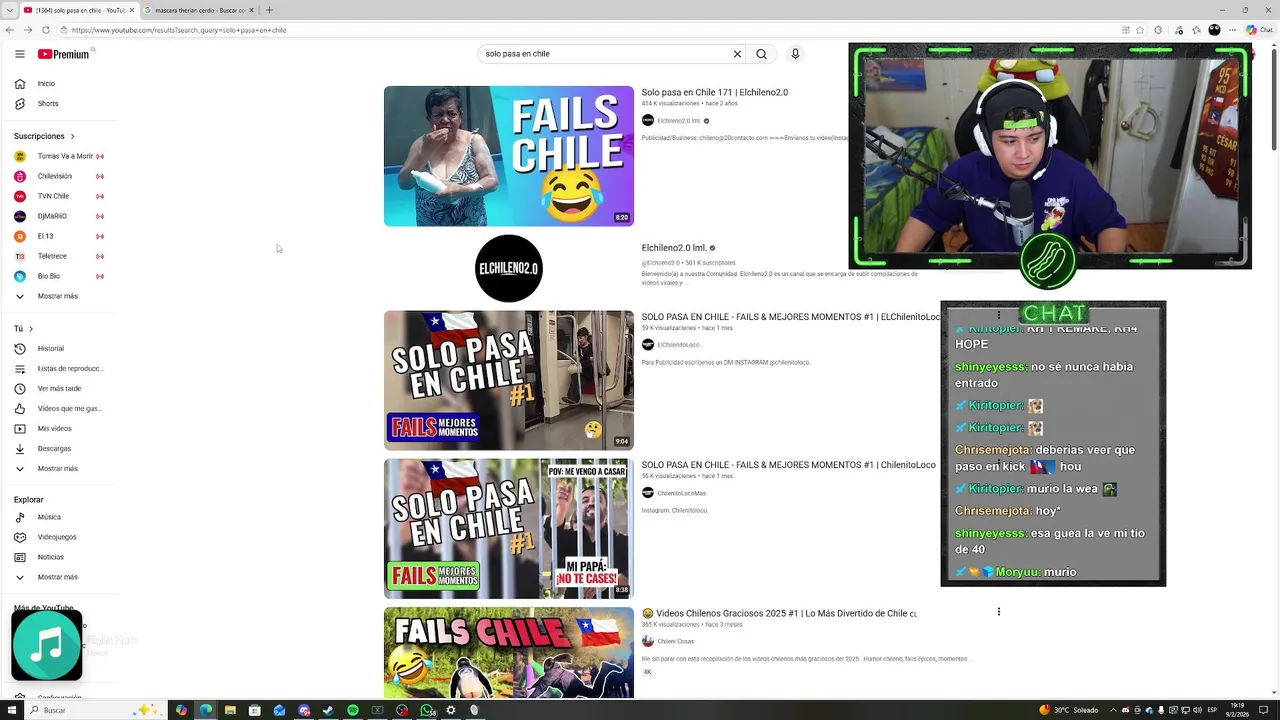The image size is (1280, 720).
Task: Click the browser back arrow
Action: point(10,30)
